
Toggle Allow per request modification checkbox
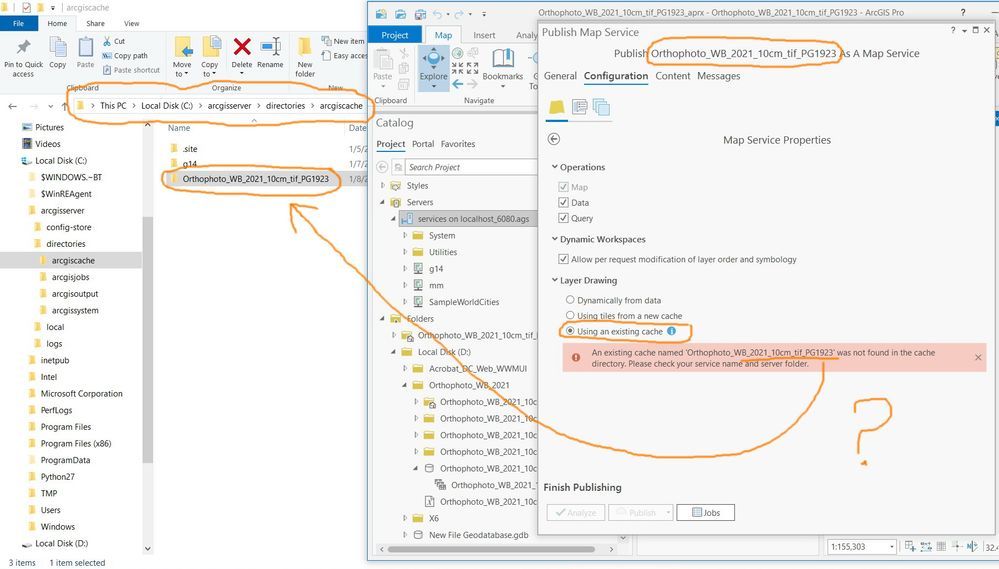(563, 259)
